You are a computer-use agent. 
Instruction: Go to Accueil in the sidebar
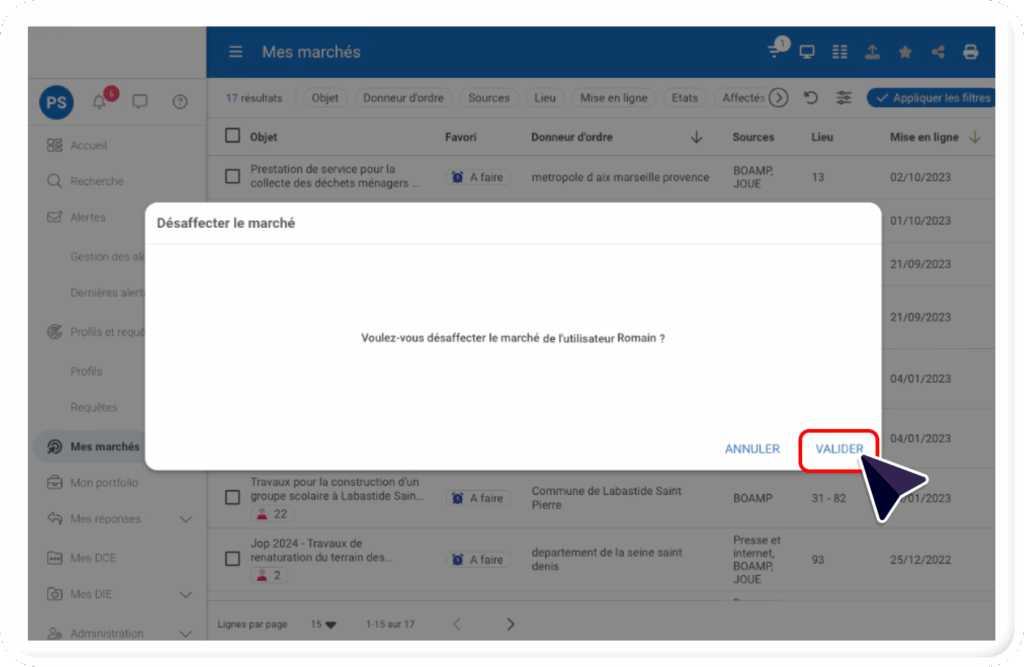(88, 145)
